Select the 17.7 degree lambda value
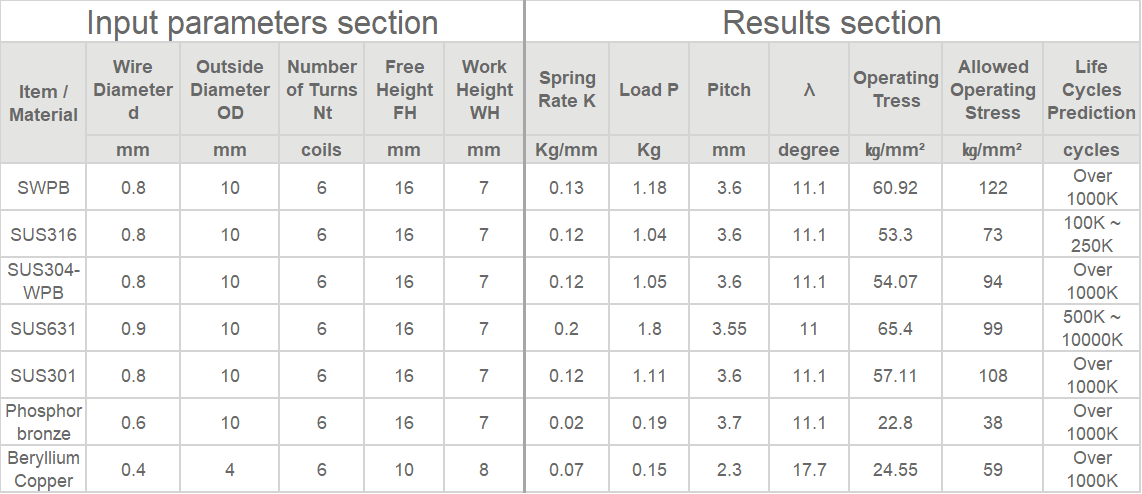 point(808,469)
